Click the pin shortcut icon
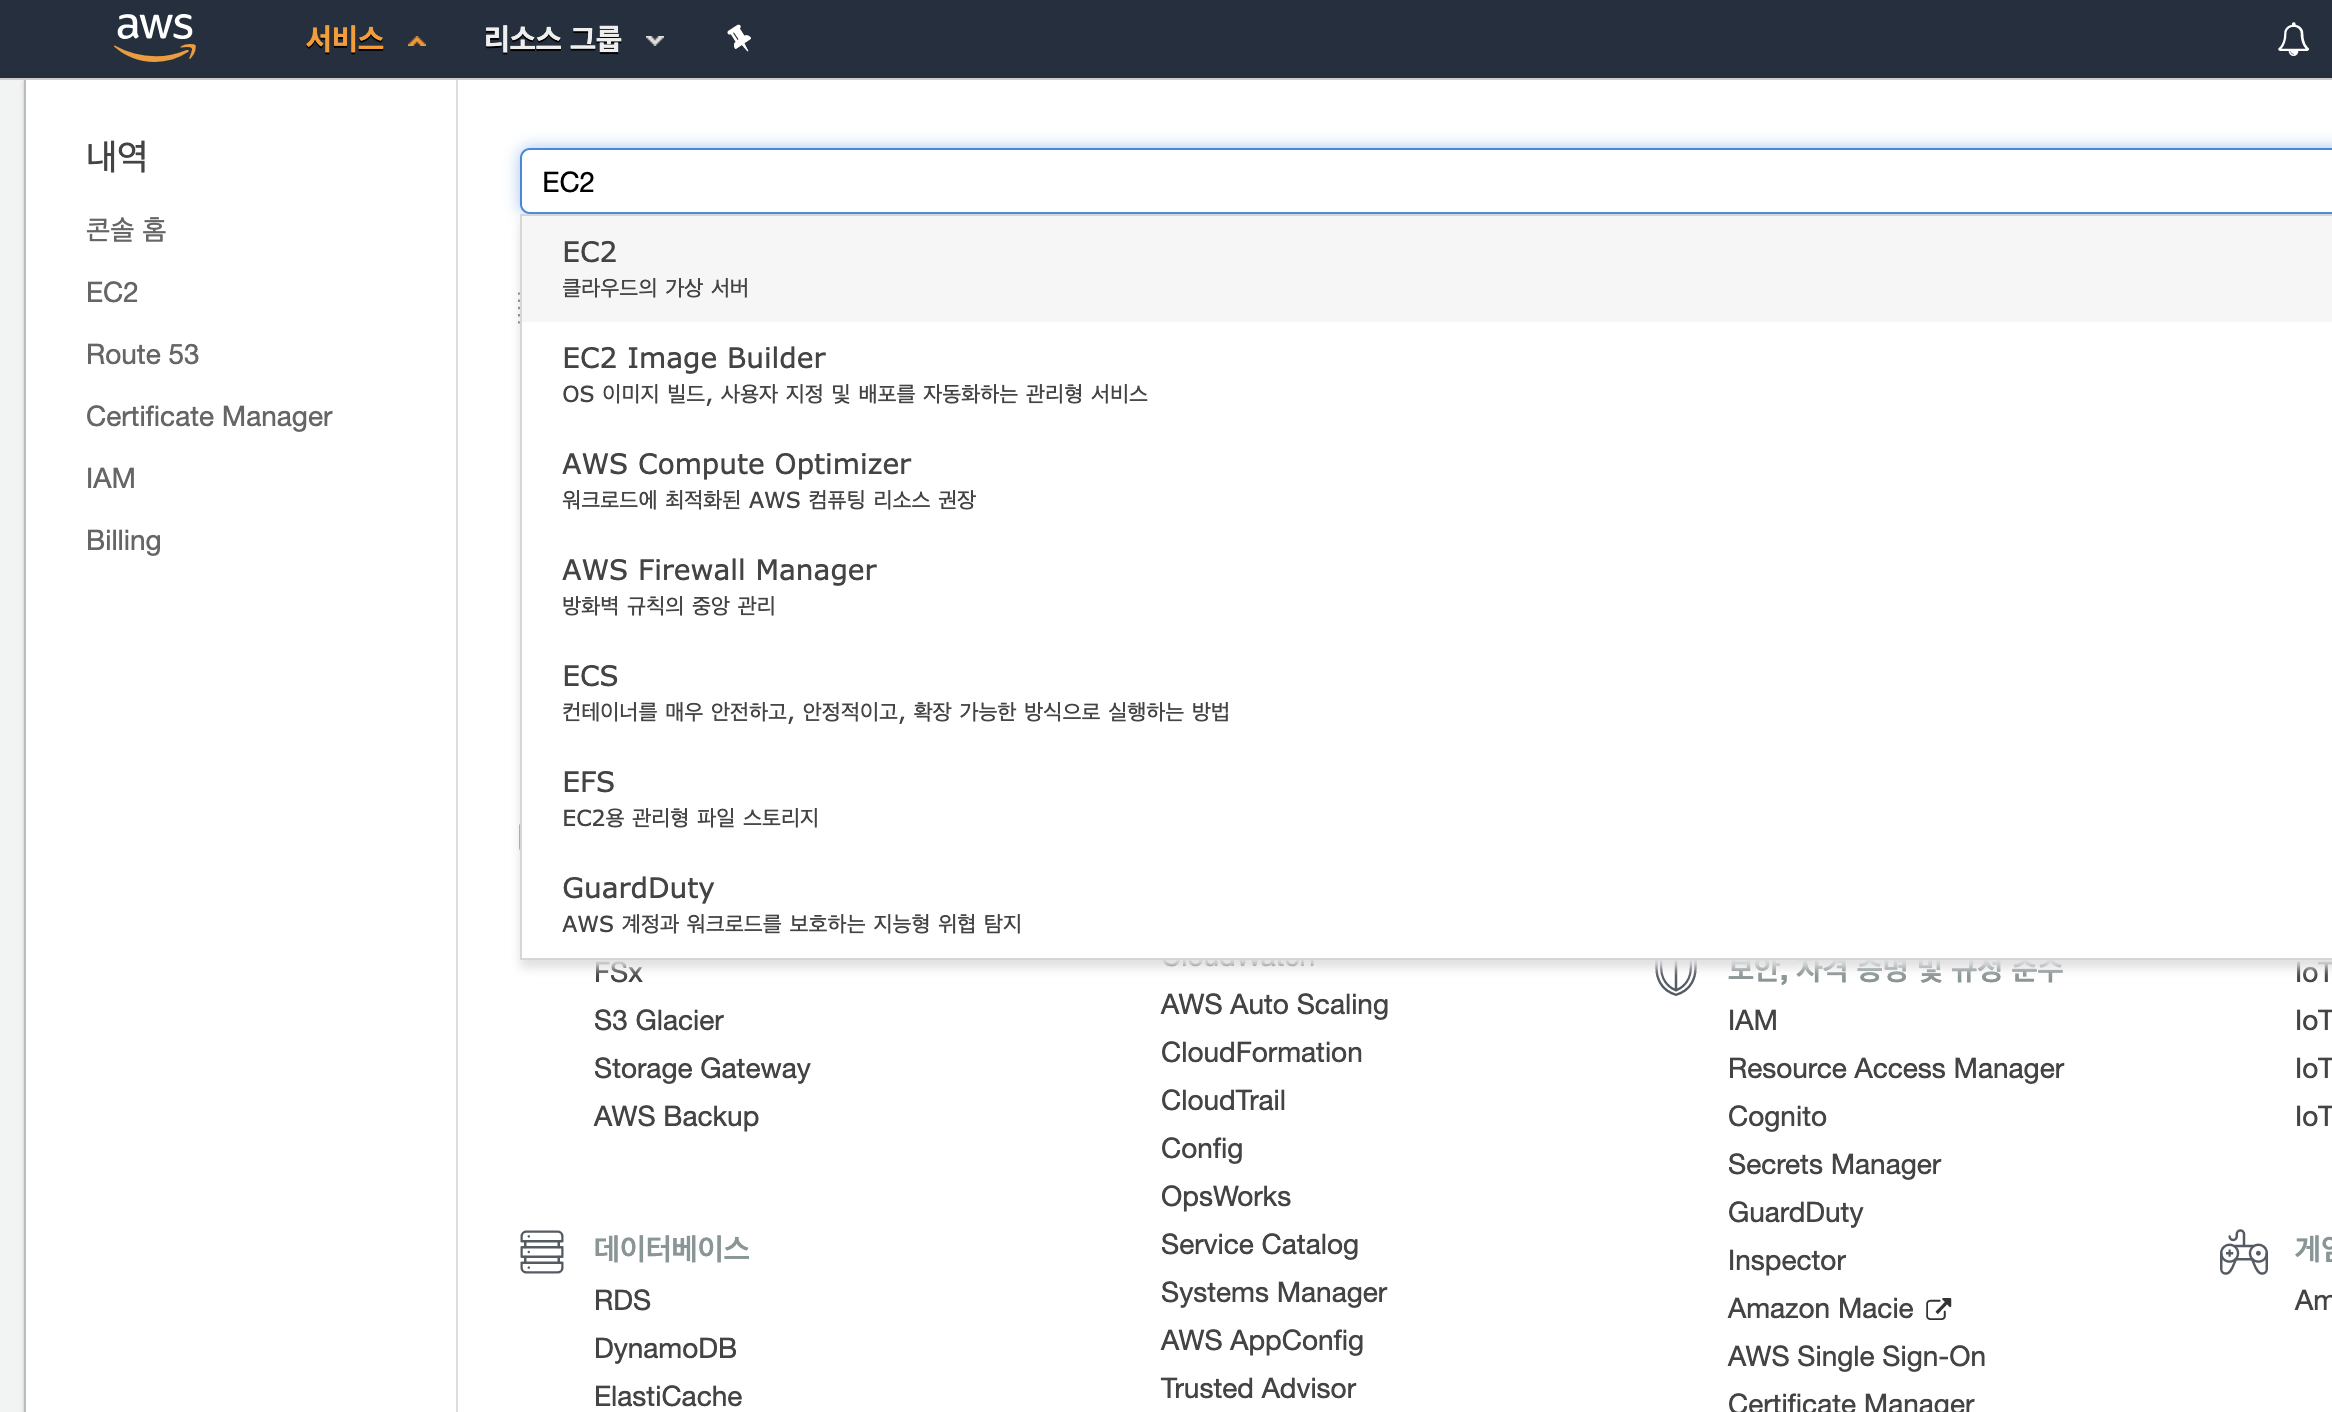The image size is (2332, 1412). 739,39
